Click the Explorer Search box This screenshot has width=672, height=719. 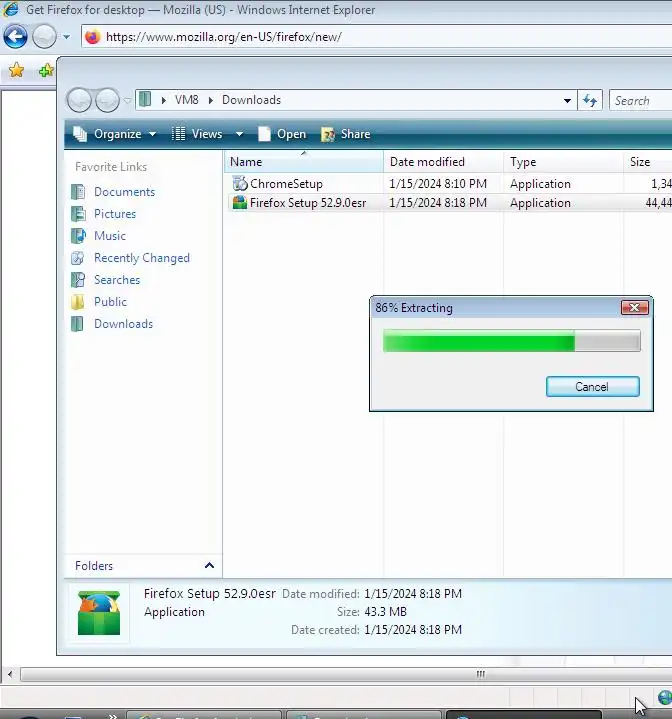coord(641,100)
